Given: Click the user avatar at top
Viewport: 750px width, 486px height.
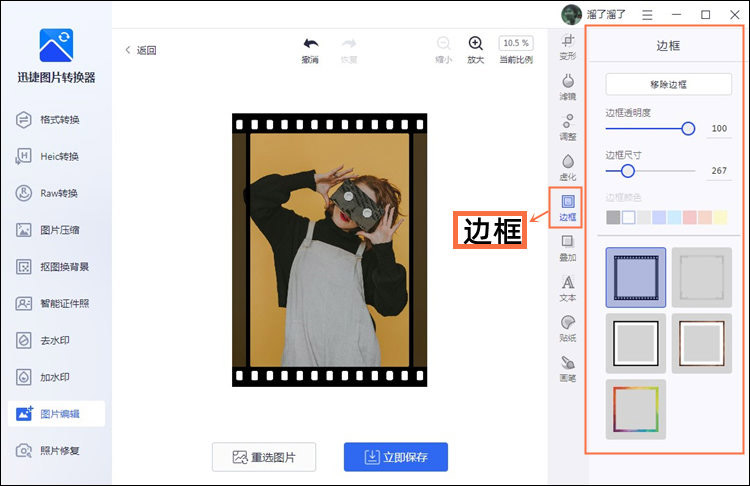Looking at the screenshot, I should coord(571,14).
